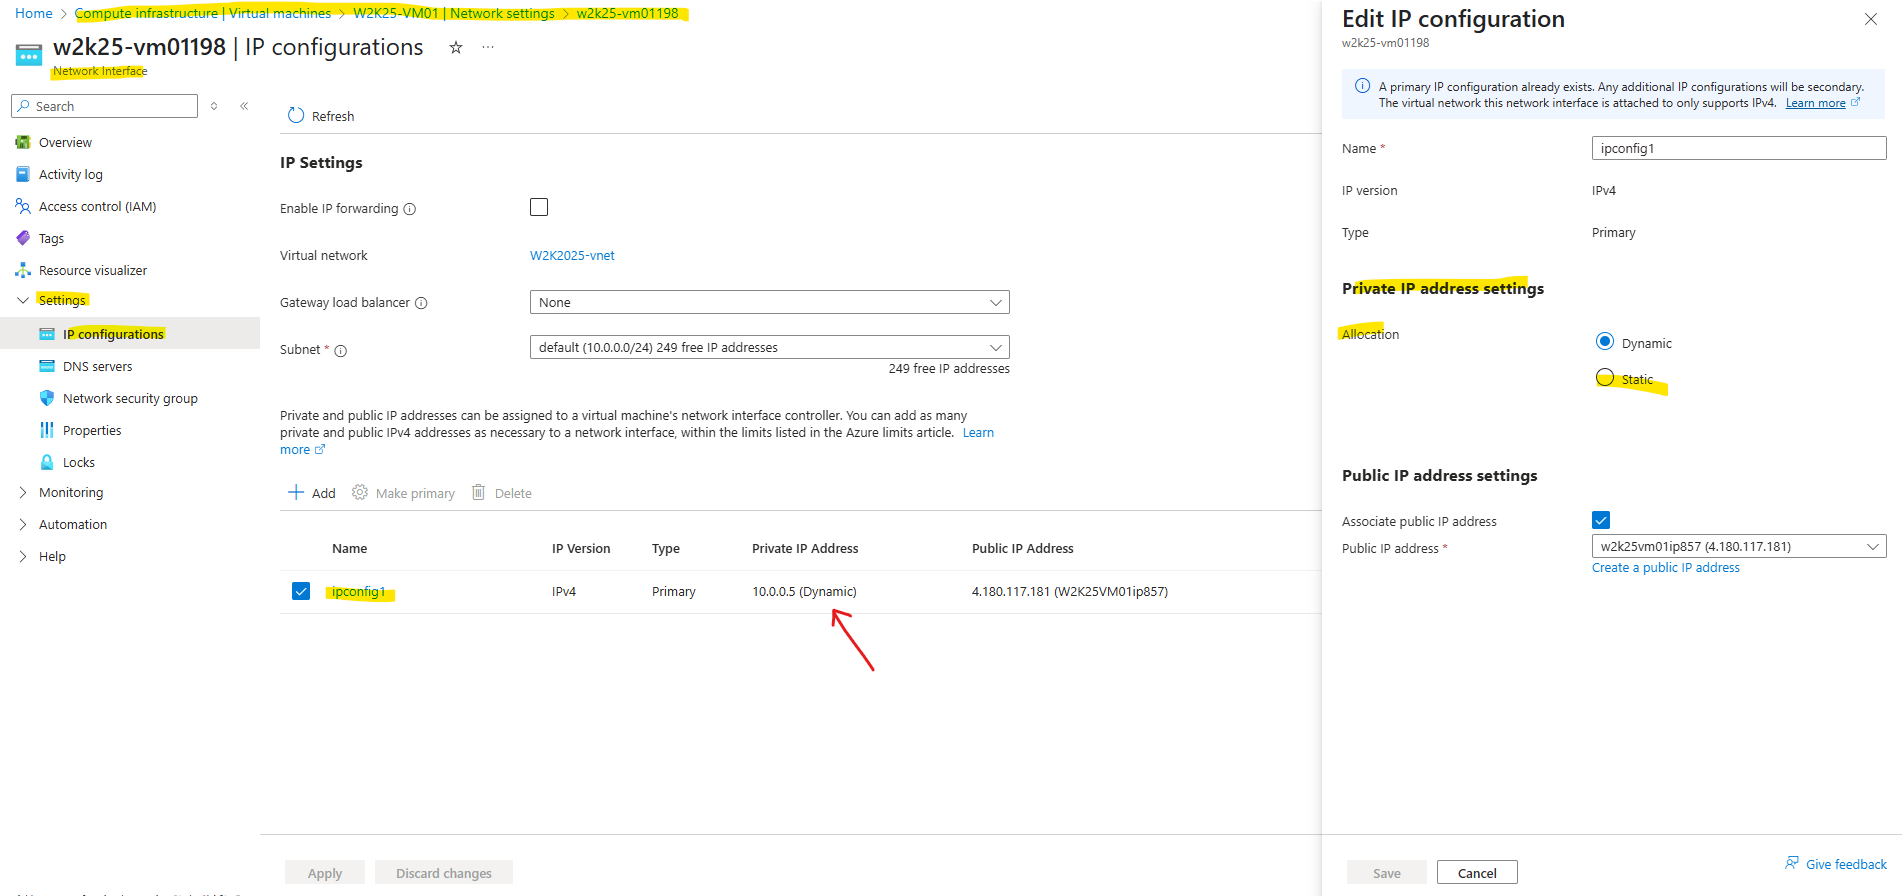
Task: Expand the Automation section
Action: click(x=23, y=524)
